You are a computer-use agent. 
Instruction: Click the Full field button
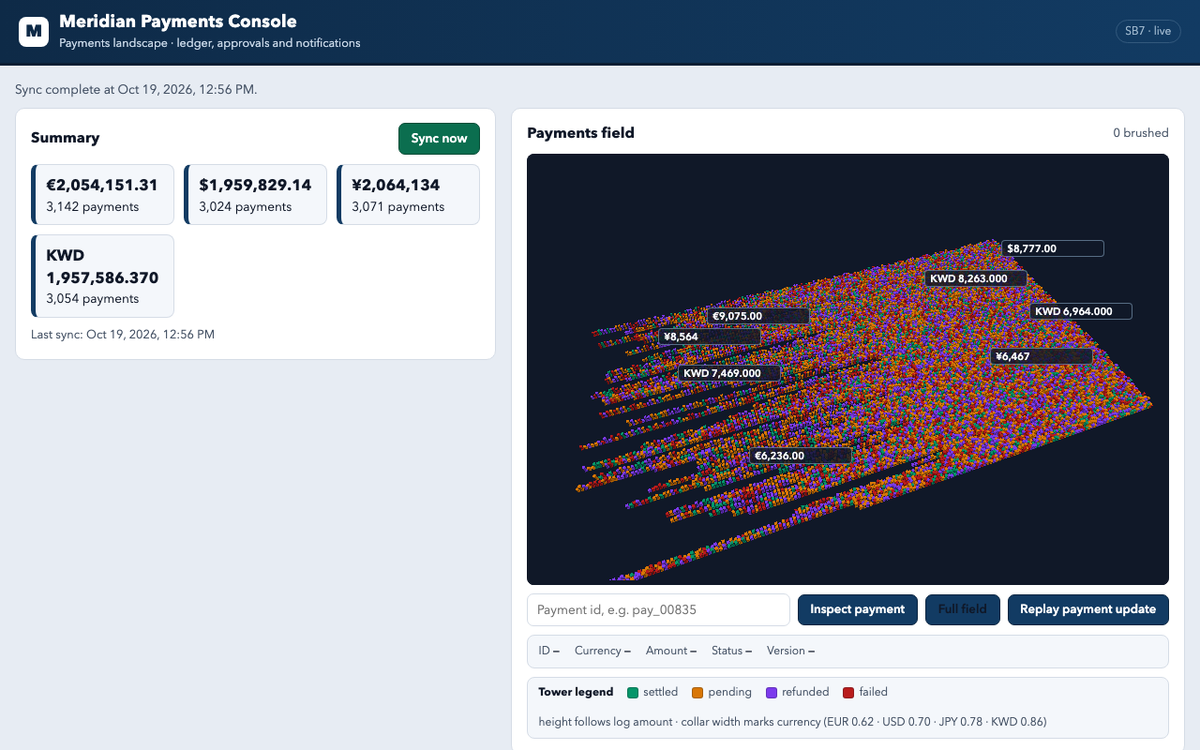962,609
